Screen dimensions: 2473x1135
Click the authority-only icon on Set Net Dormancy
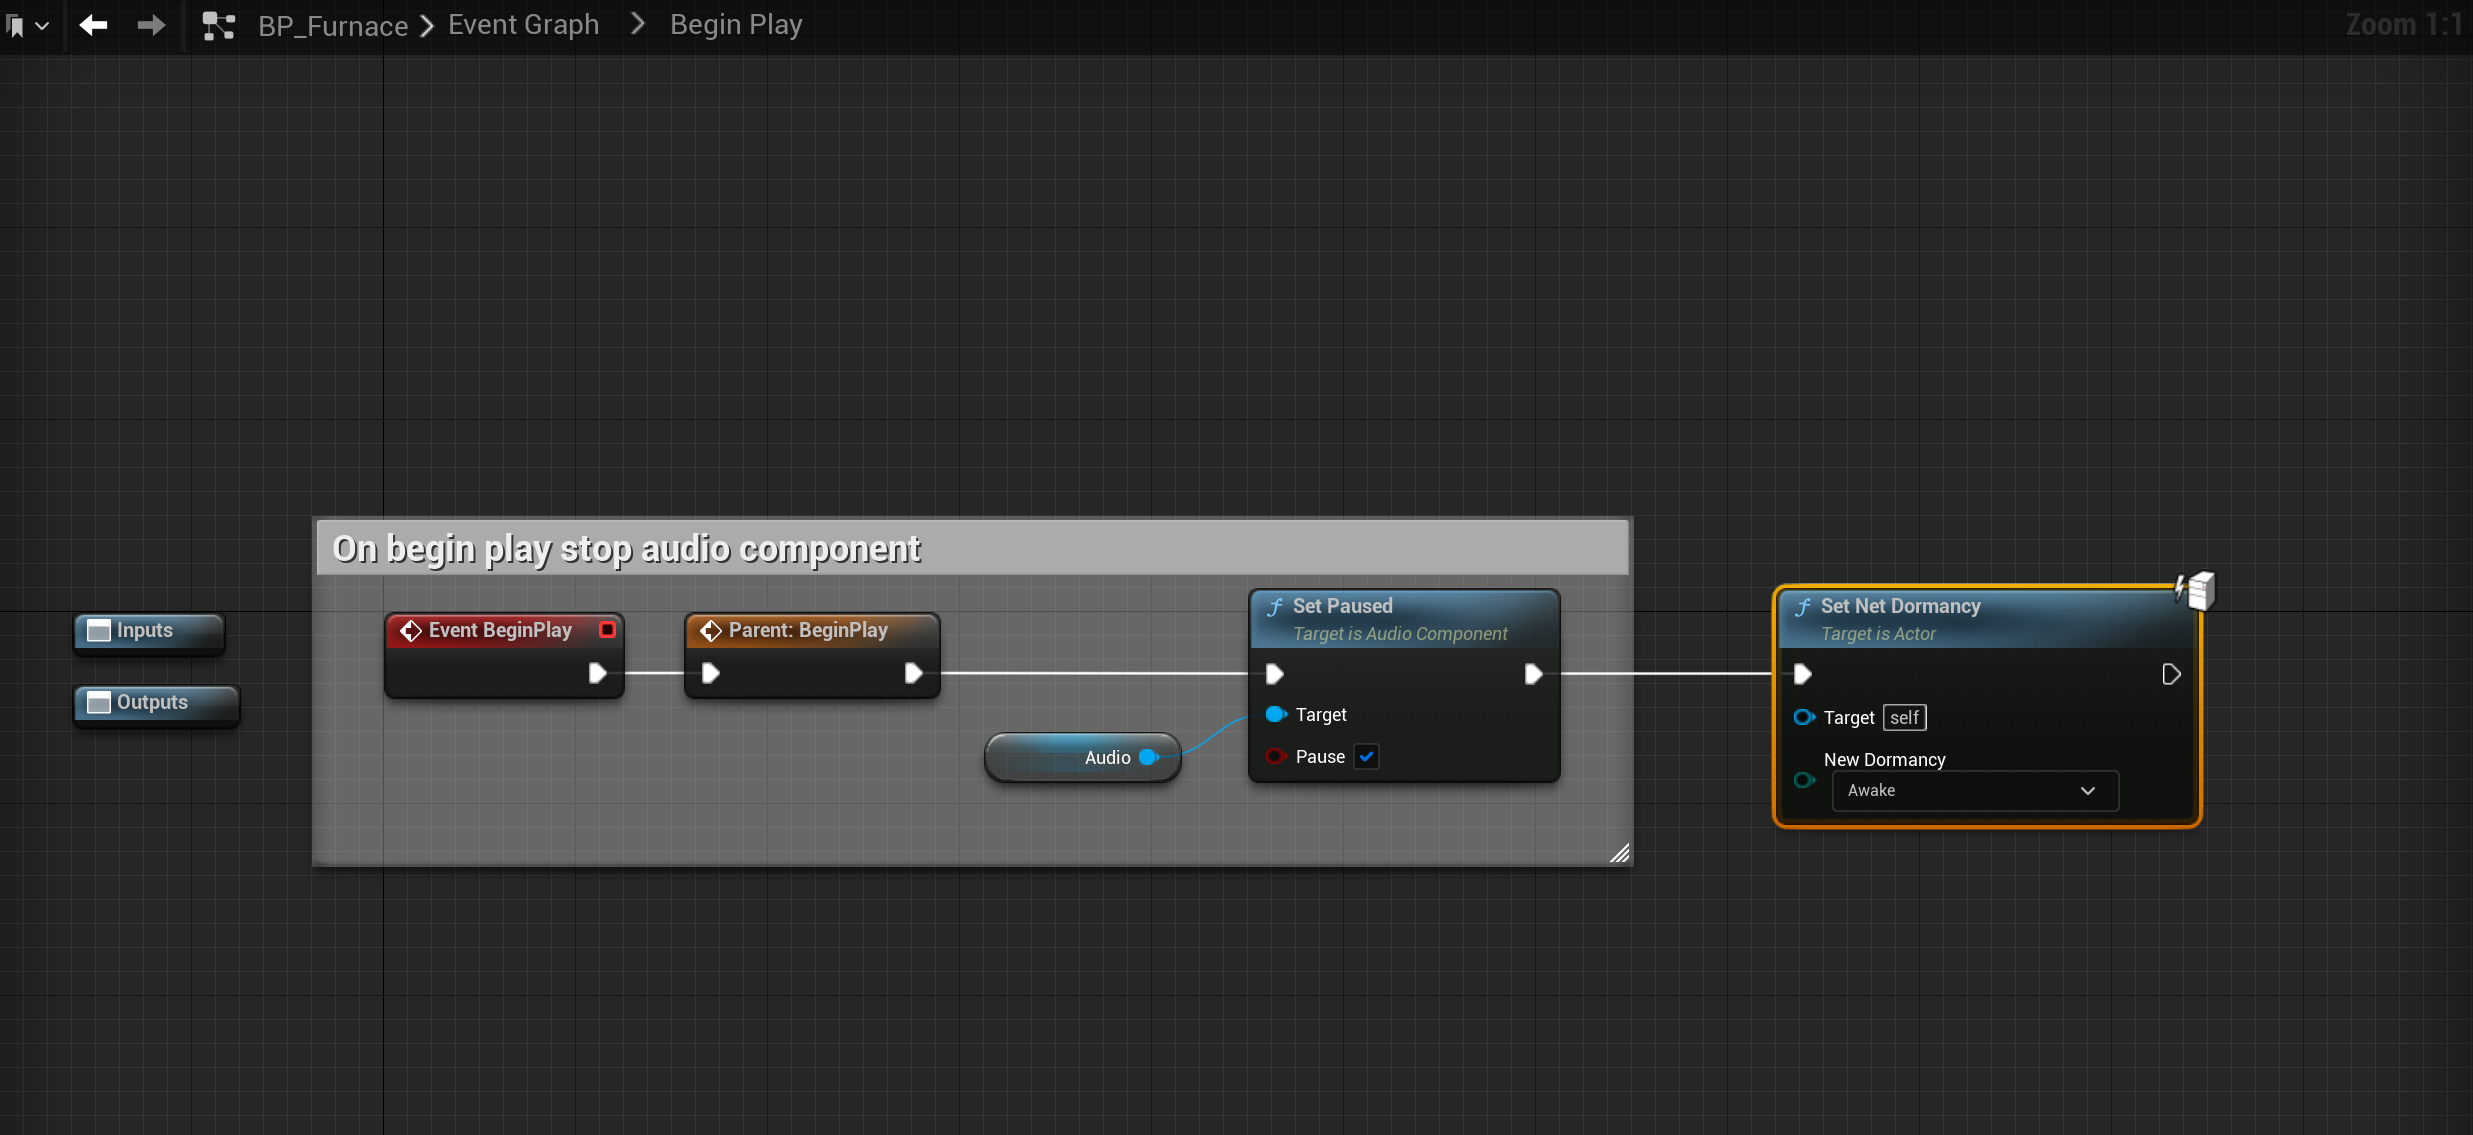coord(2196,590)
